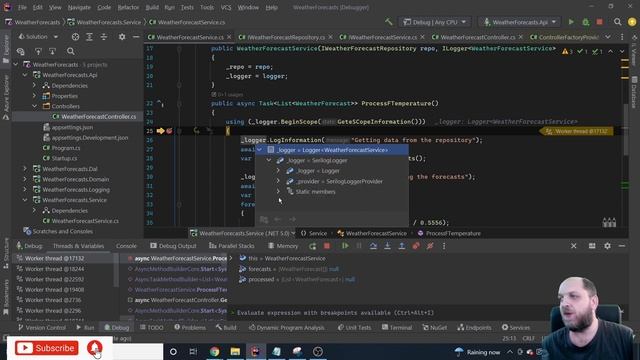Click the Step Into icon
The height and width of the screenshot is (360, 640).
387,246
